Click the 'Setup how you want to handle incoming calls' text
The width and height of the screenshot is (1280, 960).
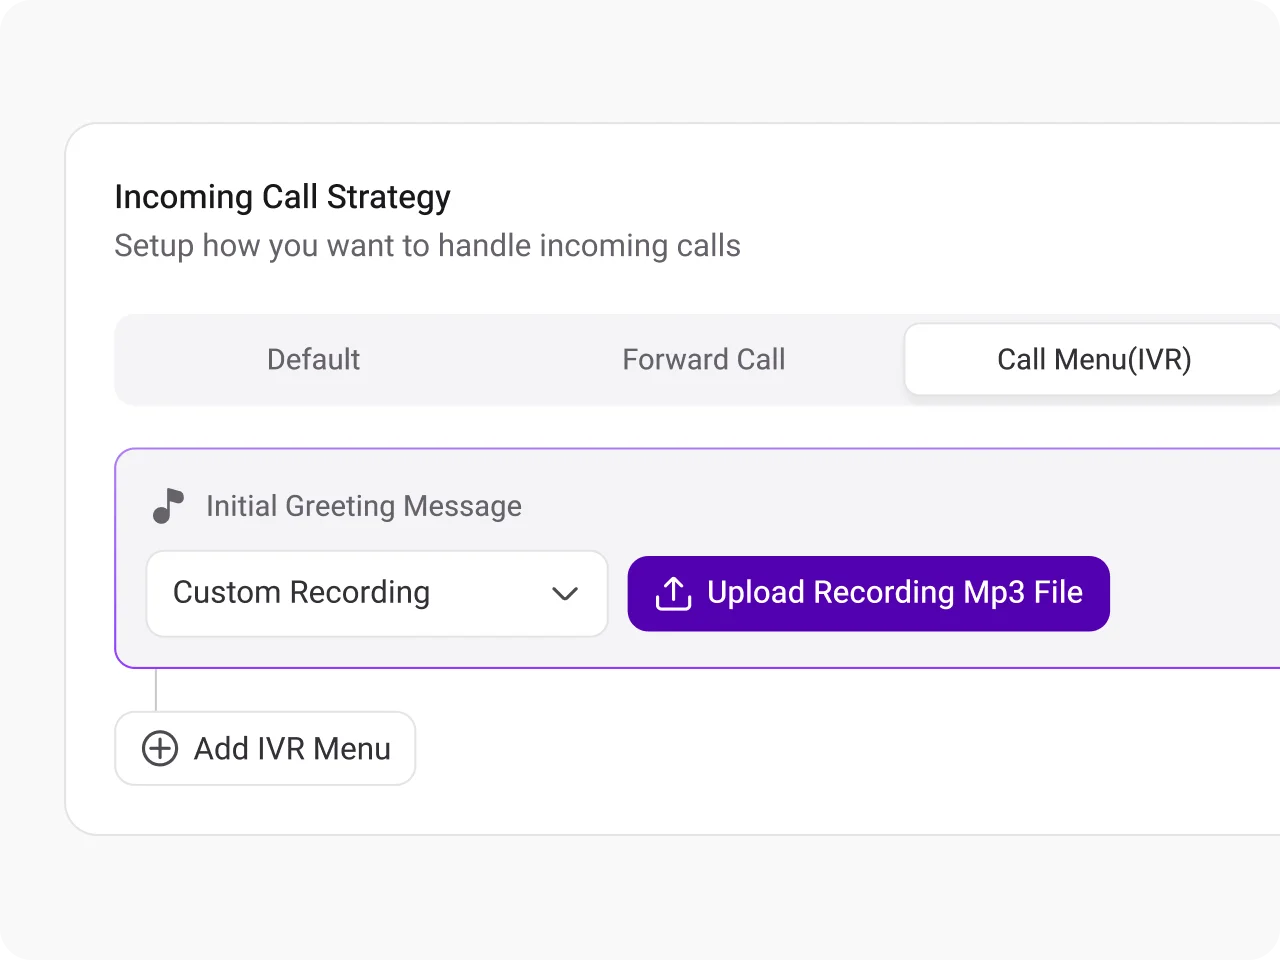[x=428, y=246]
